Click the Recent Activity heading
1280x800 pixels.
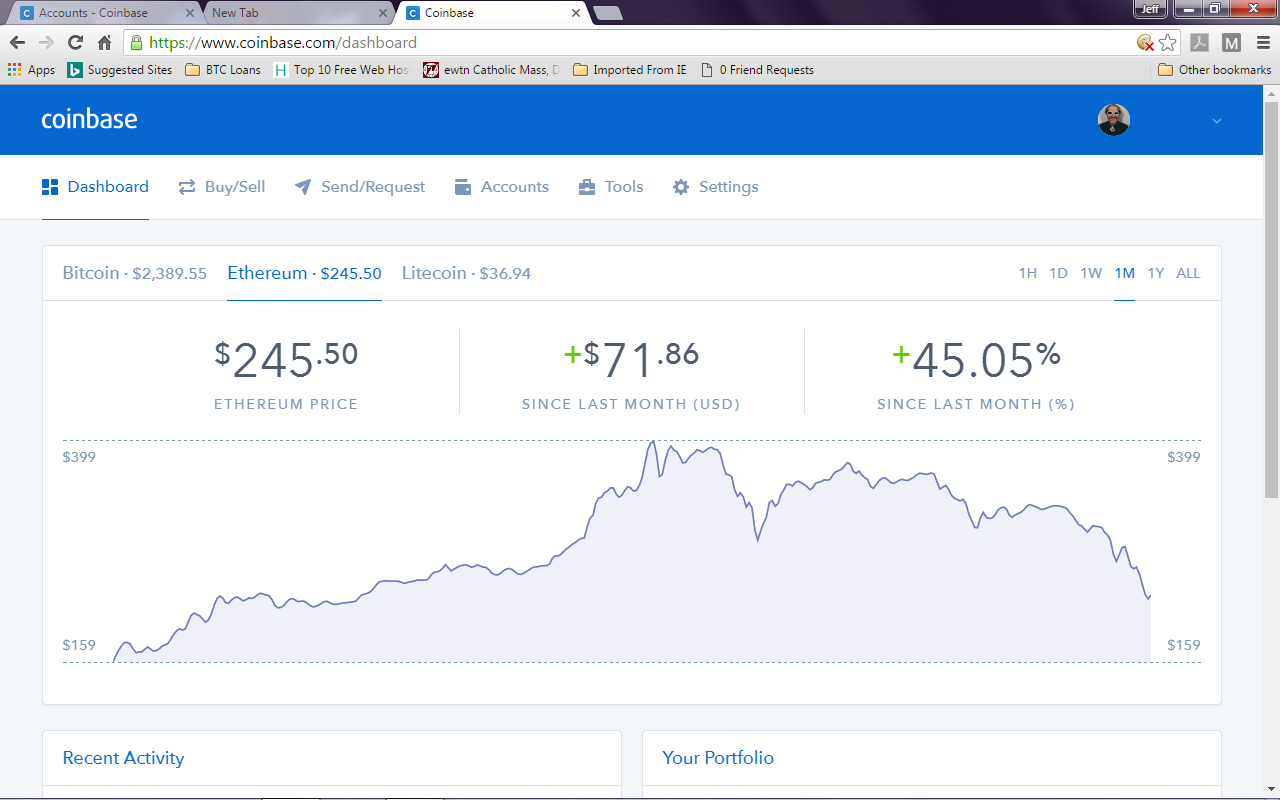123,758
